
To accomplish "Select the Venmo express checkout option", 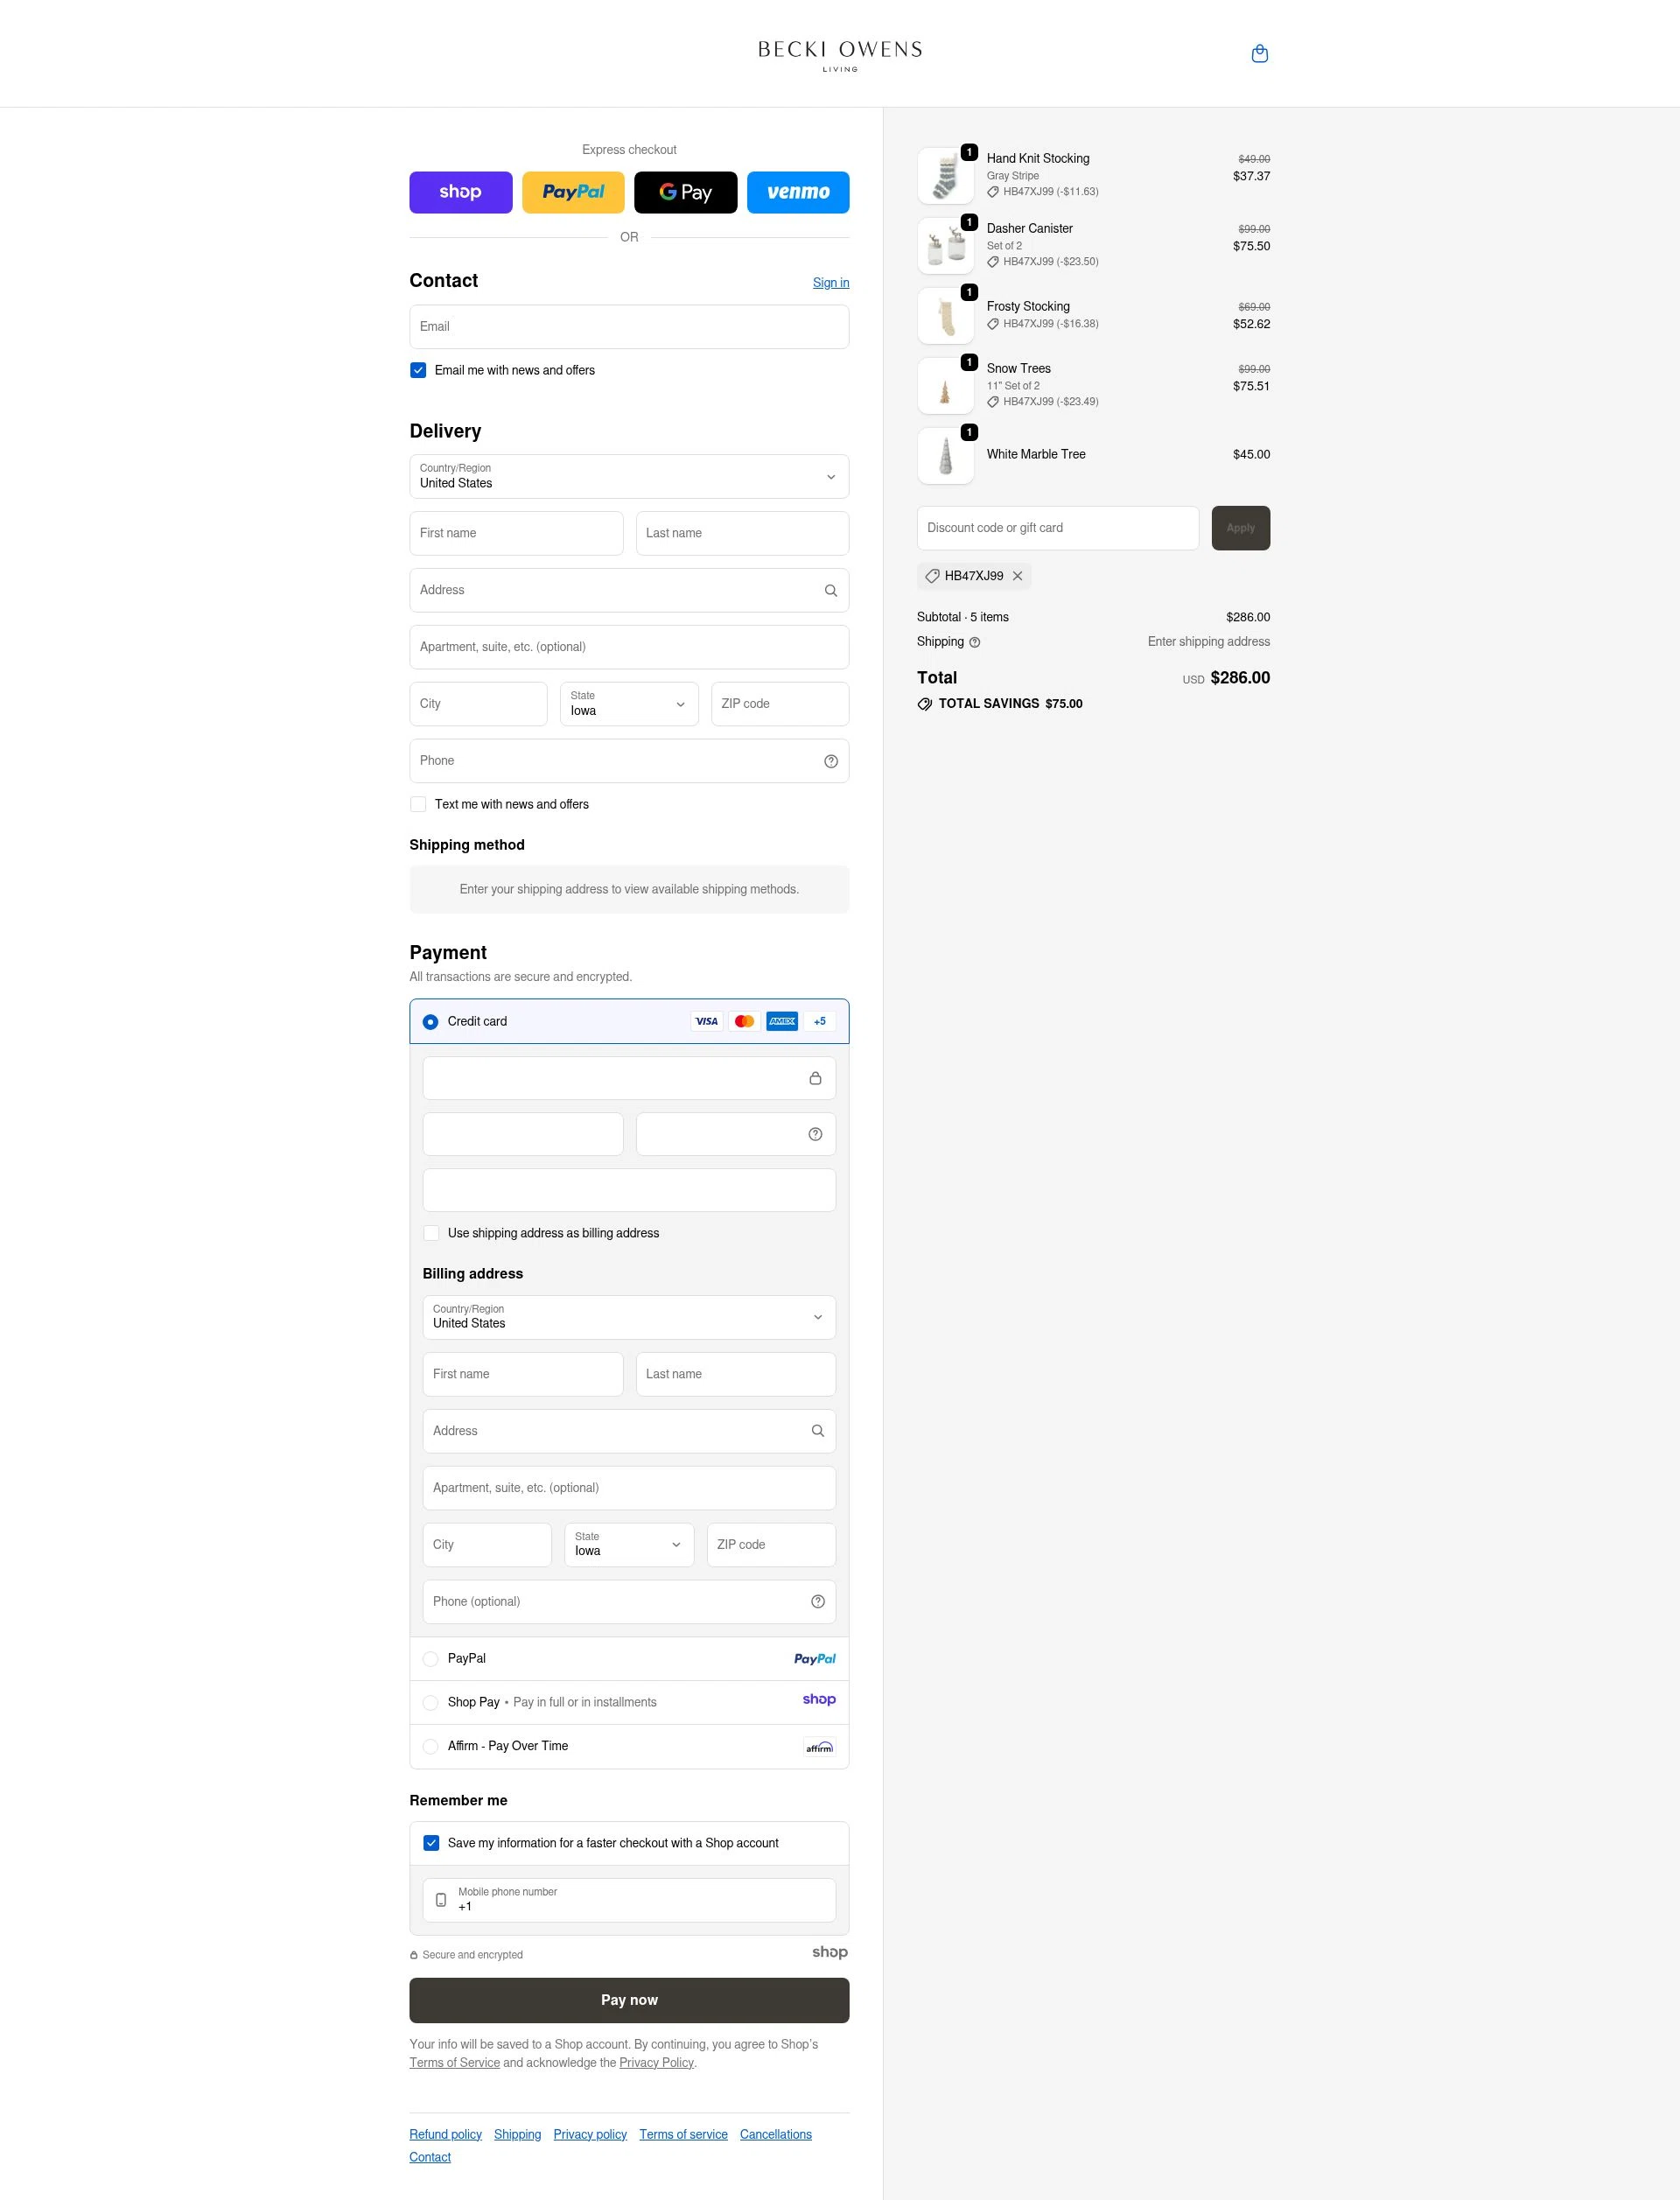I will (798, 192).
